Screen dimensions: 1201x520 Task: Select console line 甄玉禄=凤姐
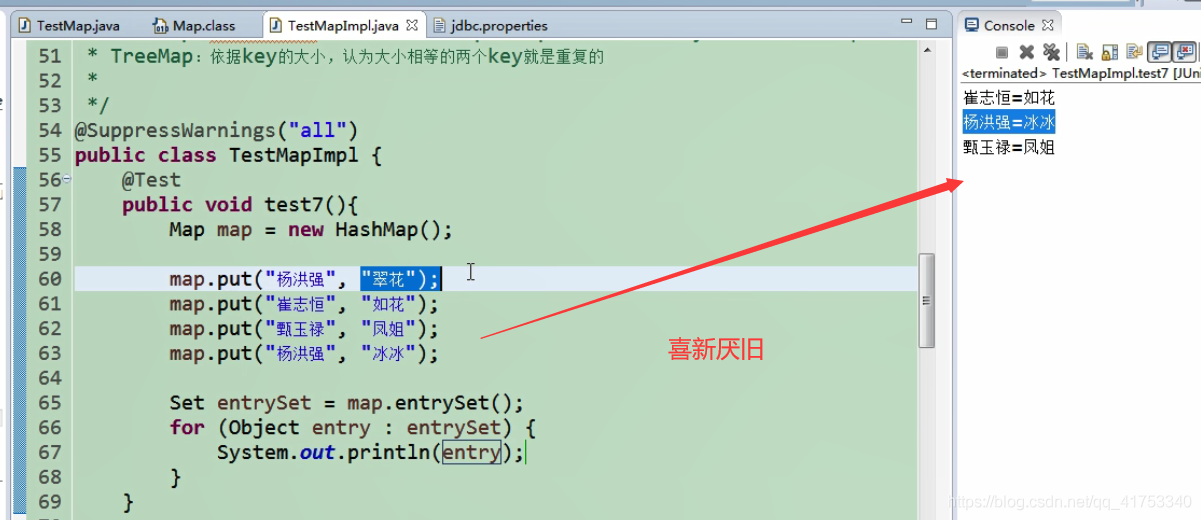point(1009,147)
